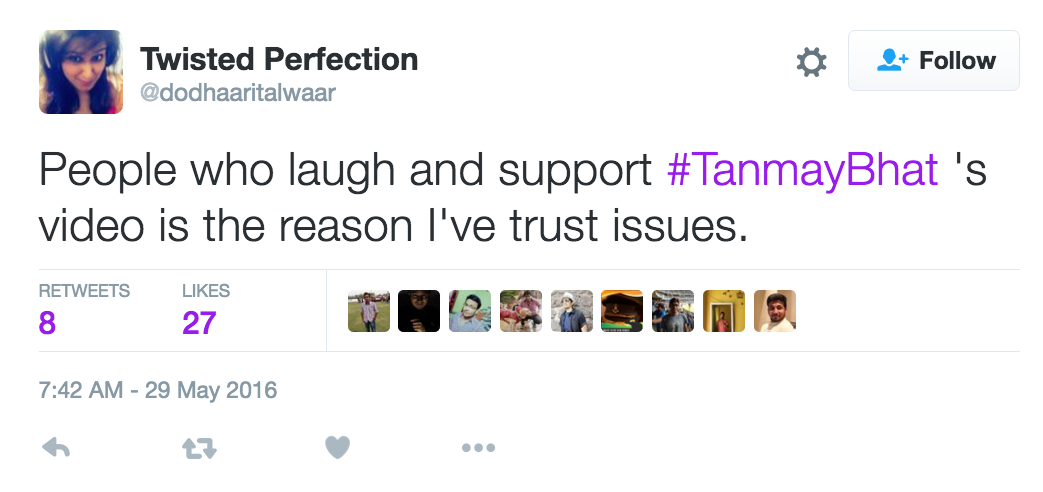View the 8 retweets list
Viewport: 1043px width, 492px height.
tap(48, 323)
